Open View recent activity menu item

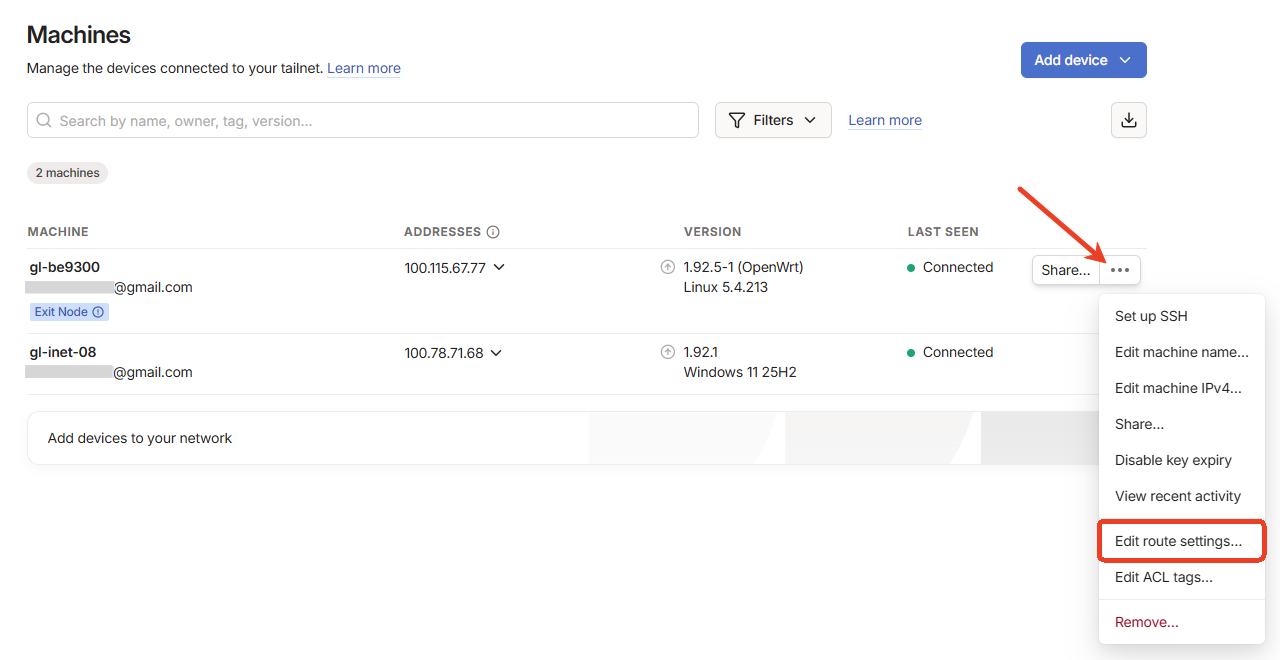pyautogui.click(x=1182, y=496)
